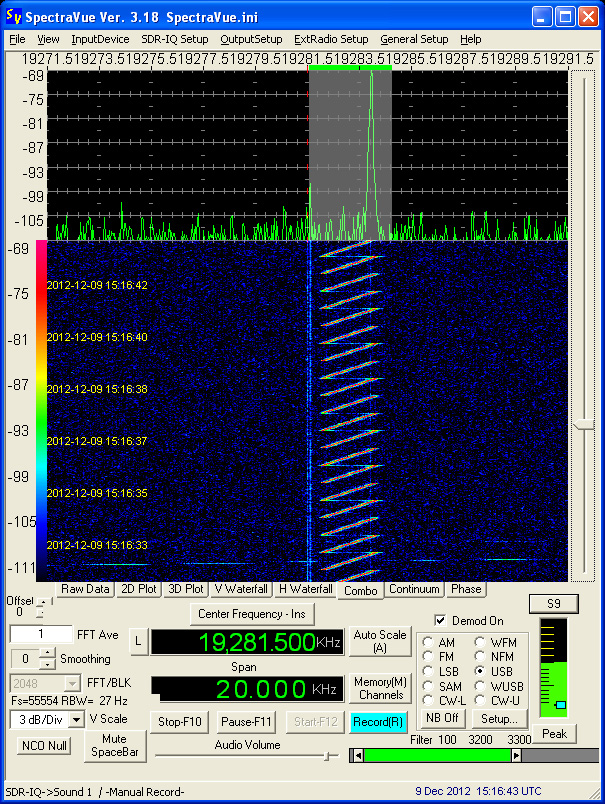605x804 pixels.
Task: Click the Record(R) button
Action: pos(378,722)
